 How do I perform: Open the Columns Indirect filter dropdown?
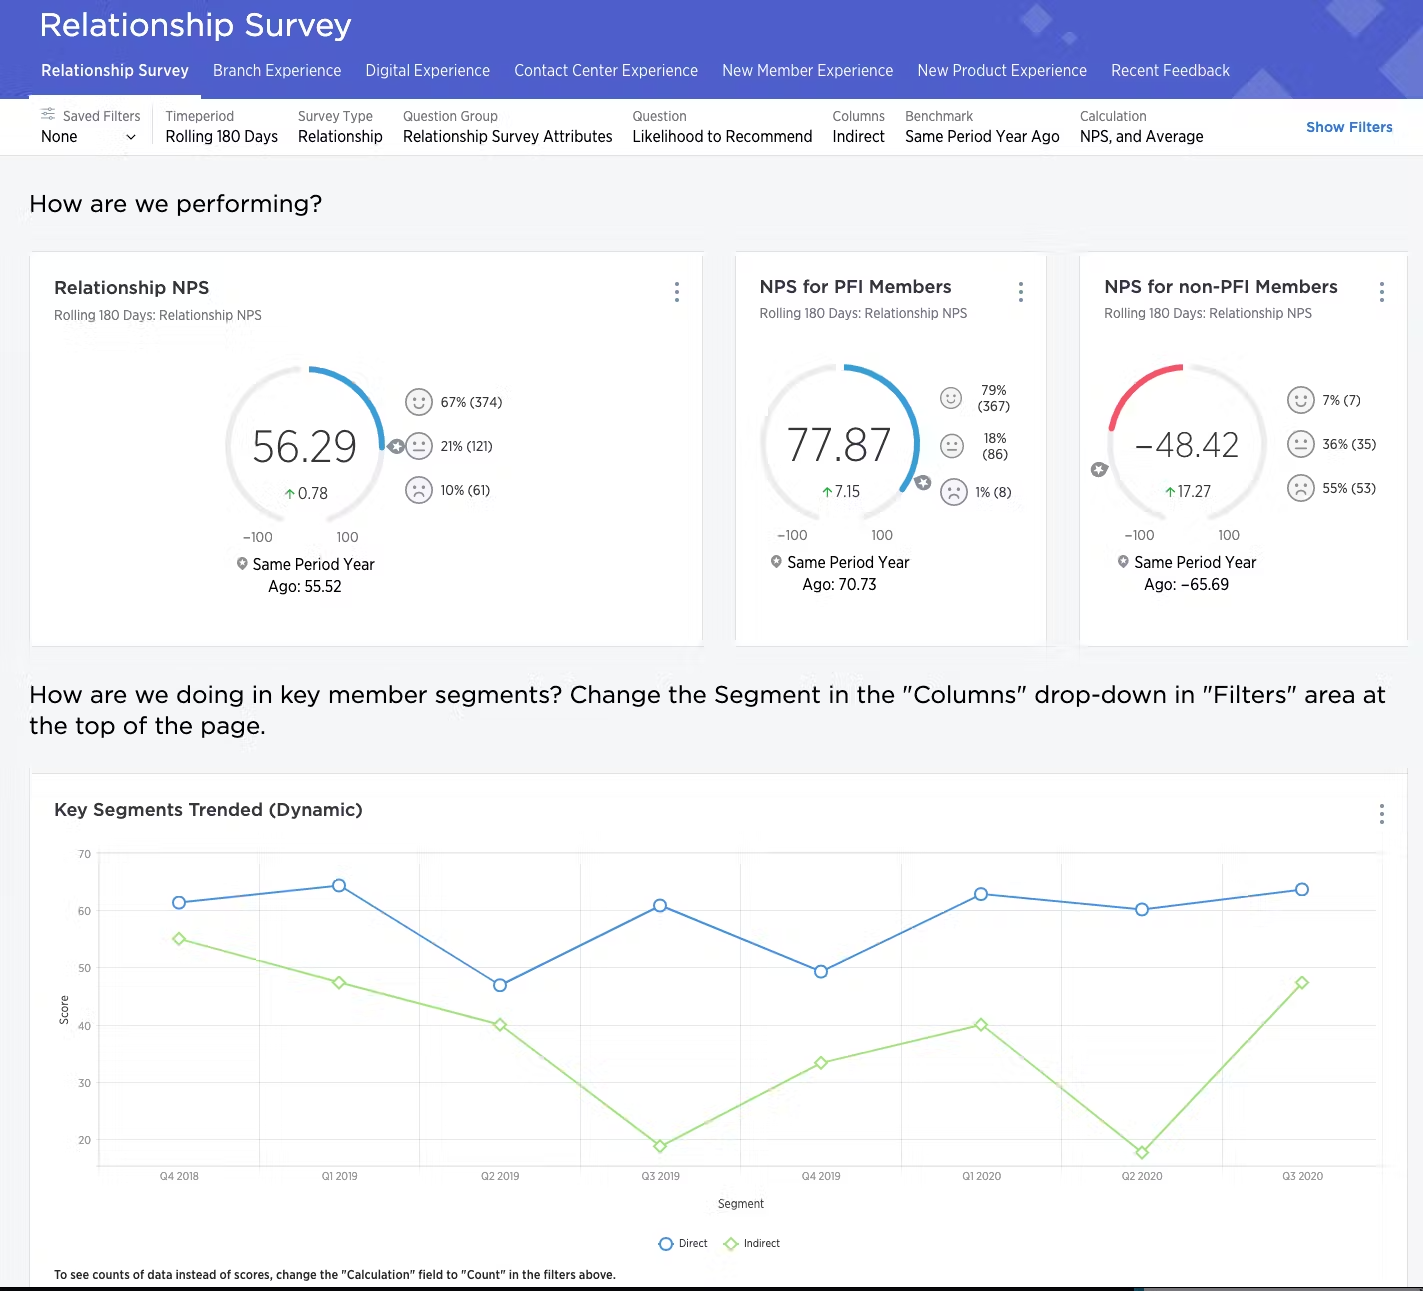(x=858, y=137)
